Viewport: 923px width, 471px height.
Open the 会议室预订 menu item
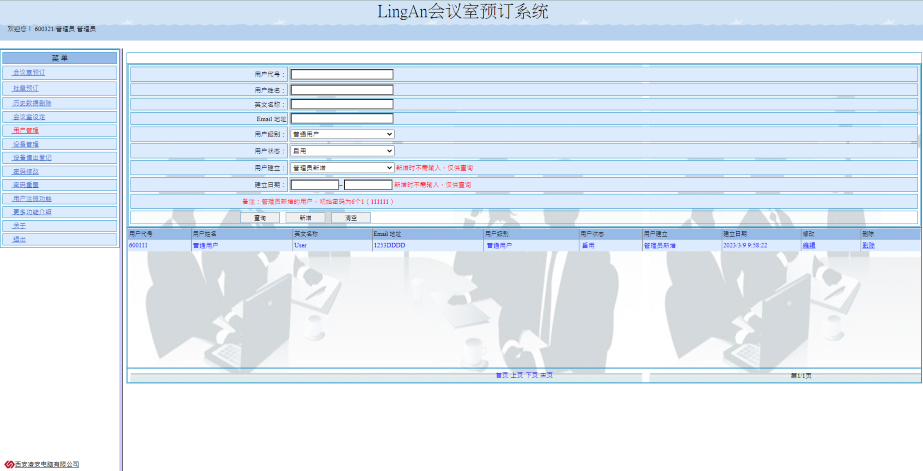(x=29, y=73)
